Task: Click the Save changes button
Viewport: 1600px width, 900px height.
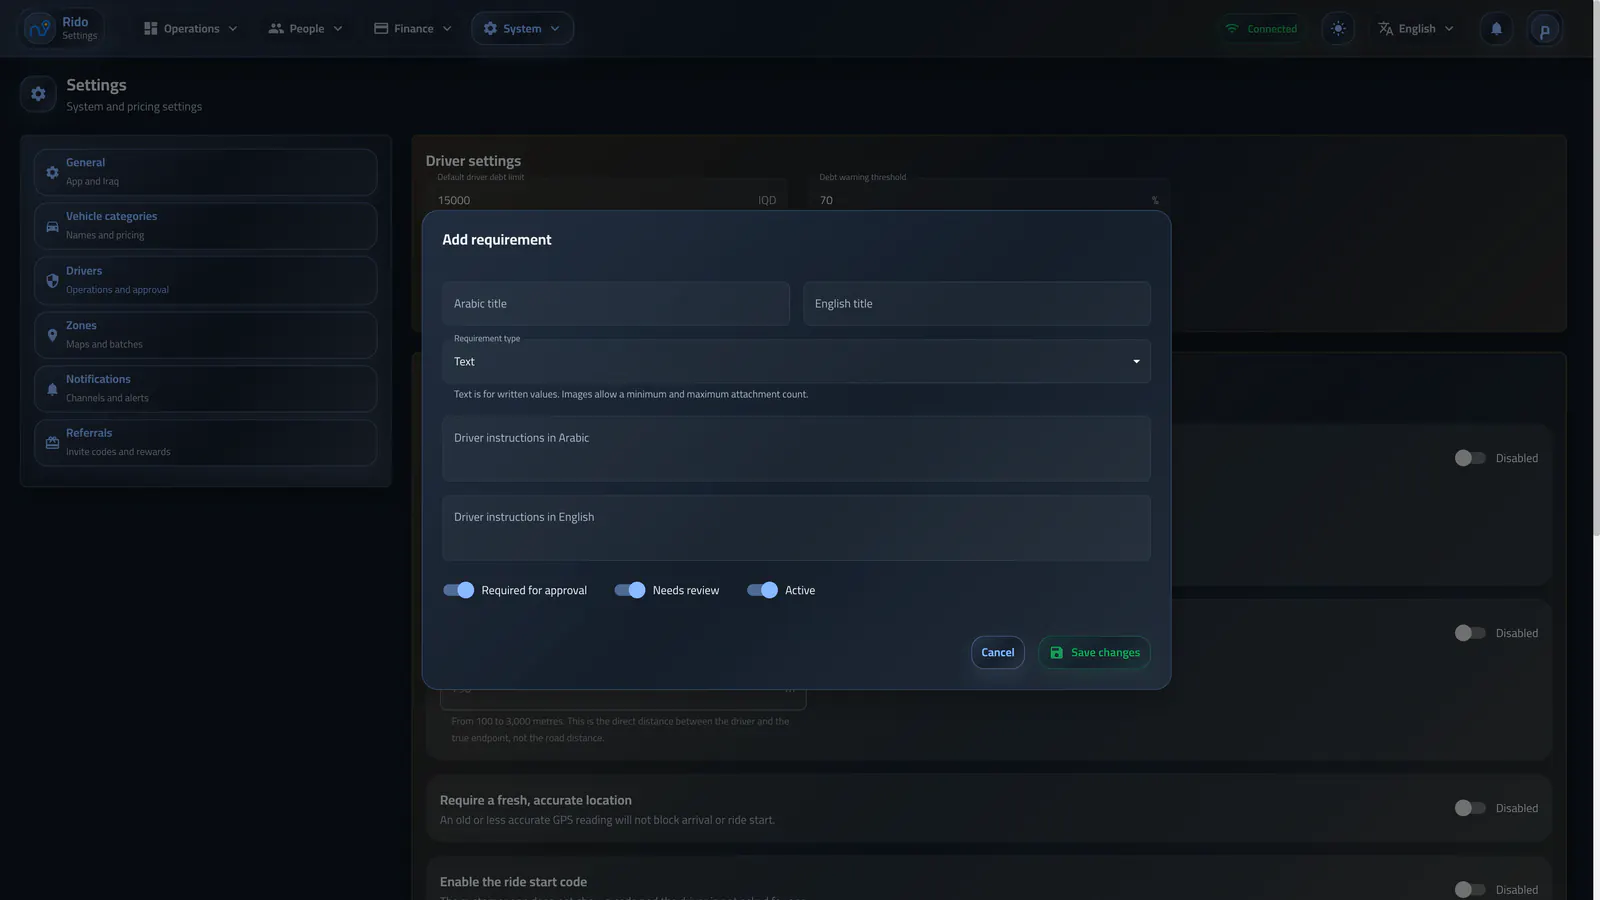Action: pos(1094,653)
